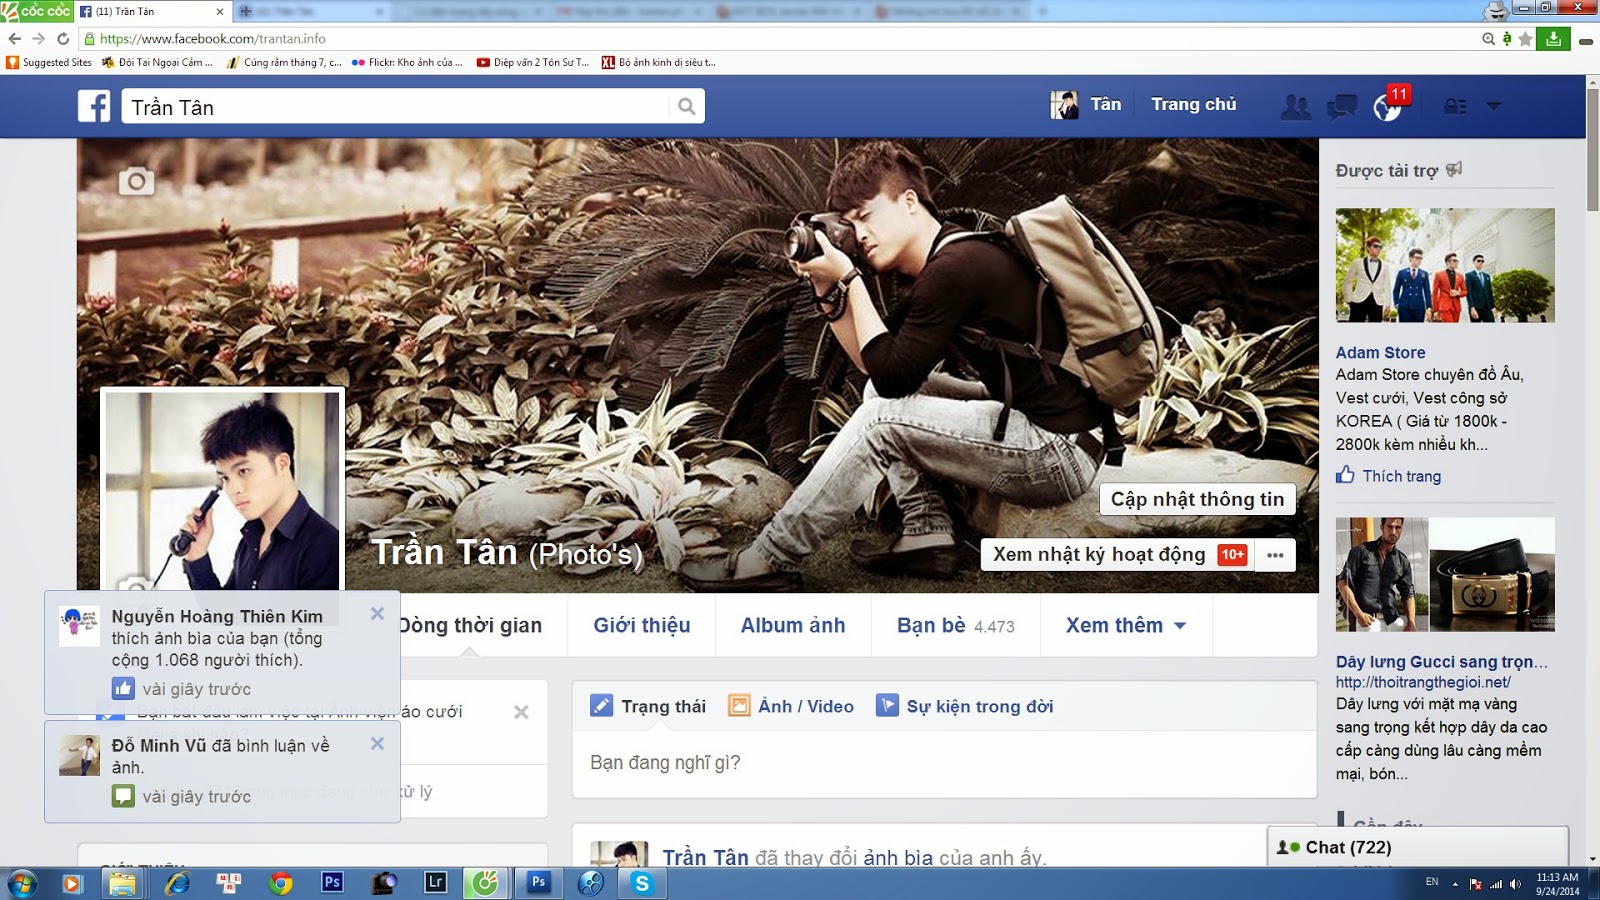1600x900 pixels.
Task: Select Ảnh / Video composer option
Action: 791,706
